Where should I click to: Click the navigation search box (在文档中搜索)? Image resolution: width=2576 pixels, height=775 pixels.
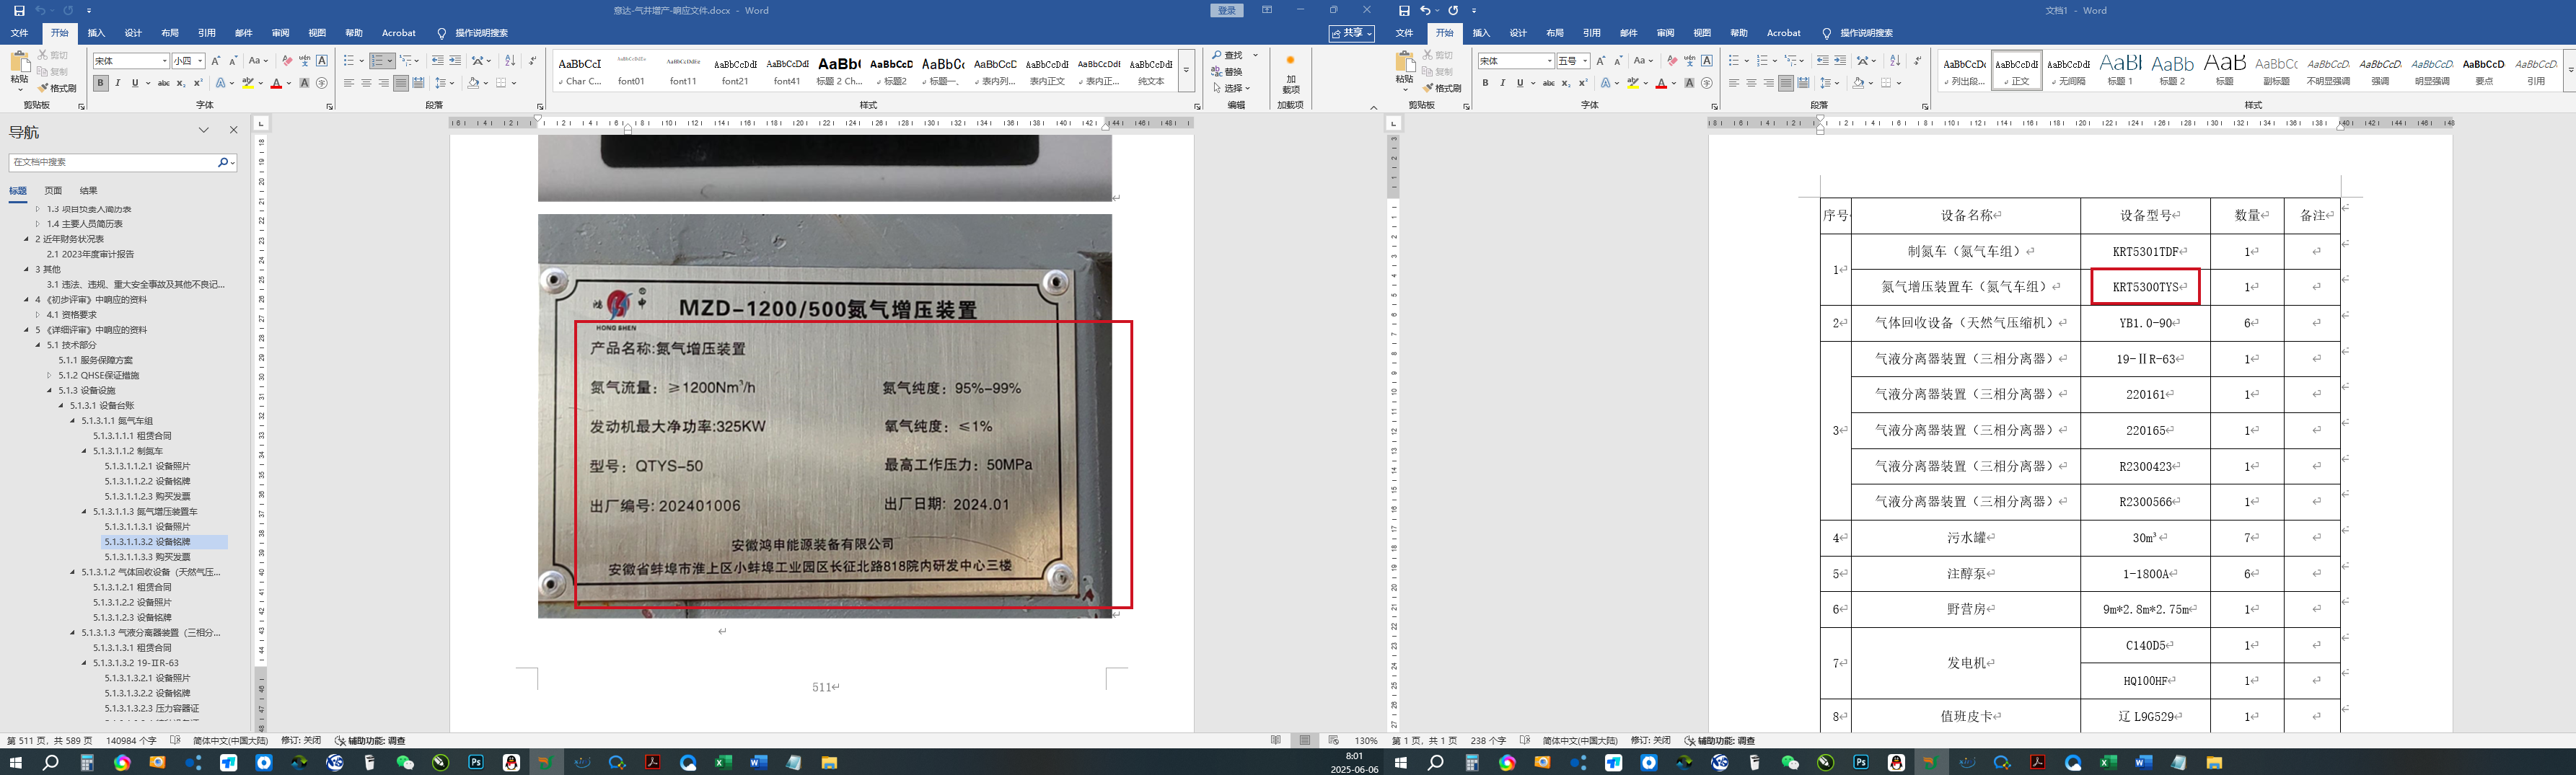112,162
